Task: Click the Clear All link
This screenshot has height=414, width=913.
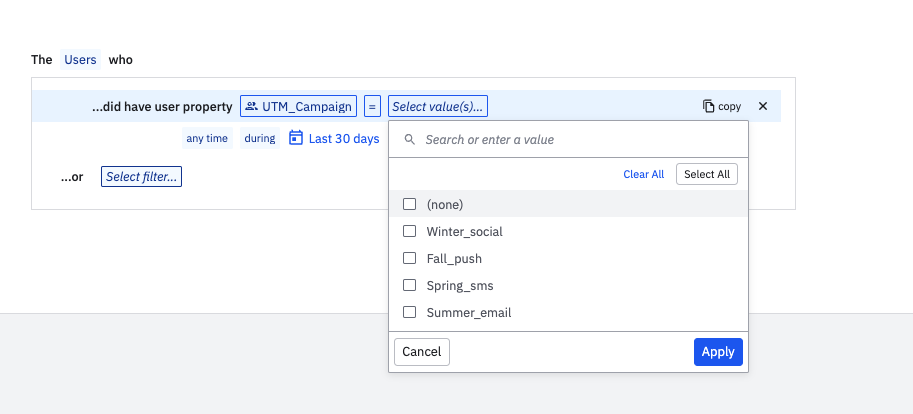Action: pyautogui.click(x=643, y=174)
